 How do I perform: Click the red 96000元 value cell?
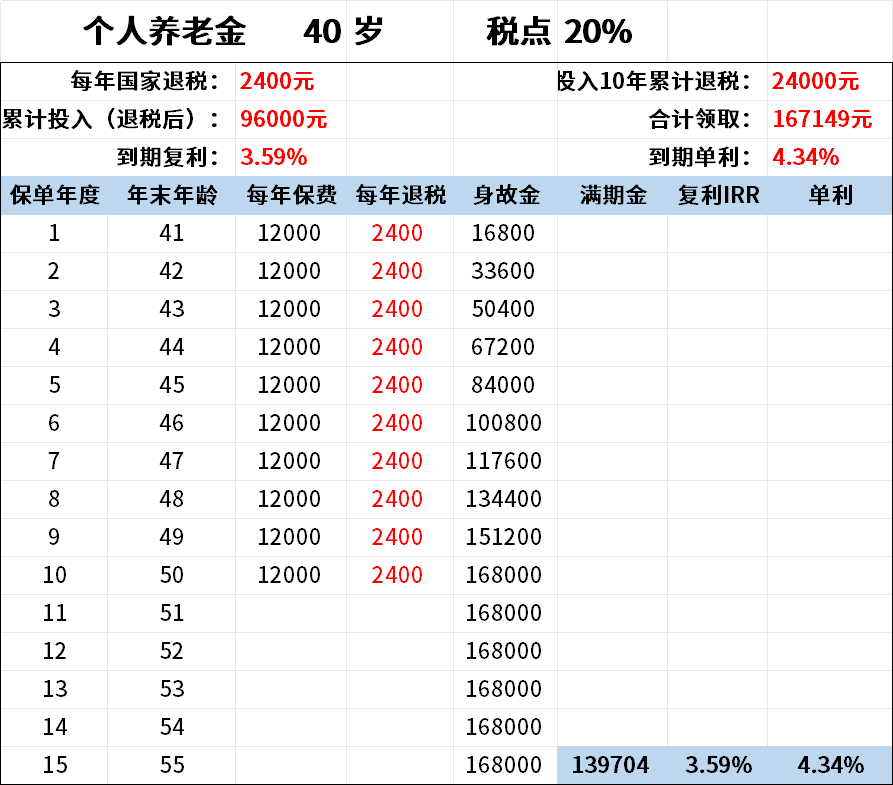[284, 120]
